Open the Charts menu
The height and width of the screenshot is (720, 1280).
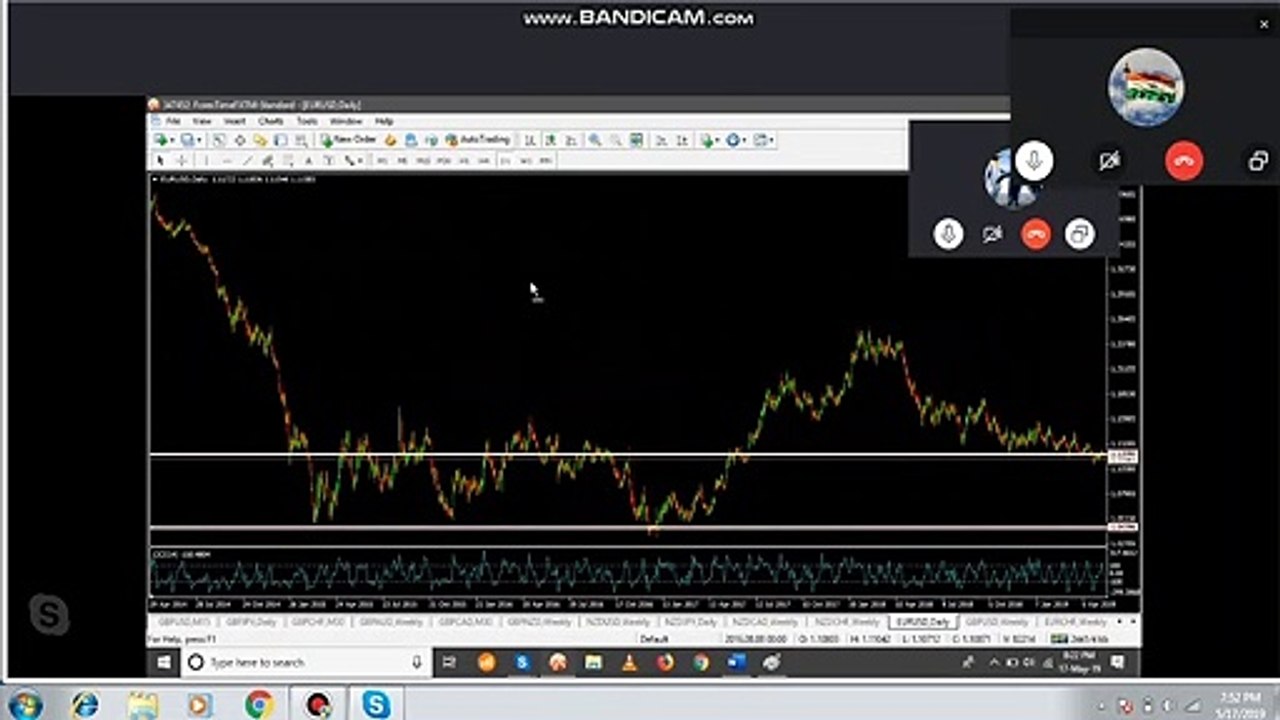pos(270,121)
